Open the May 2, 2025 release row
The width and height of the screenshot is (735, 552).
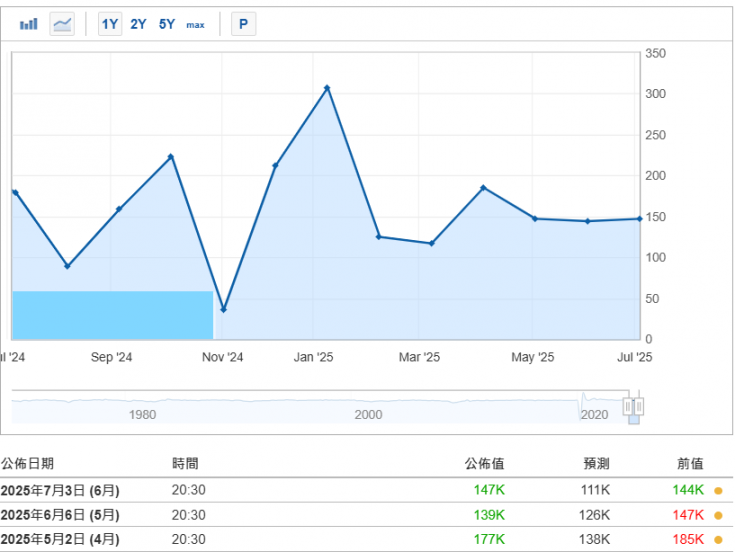(367, 539)
